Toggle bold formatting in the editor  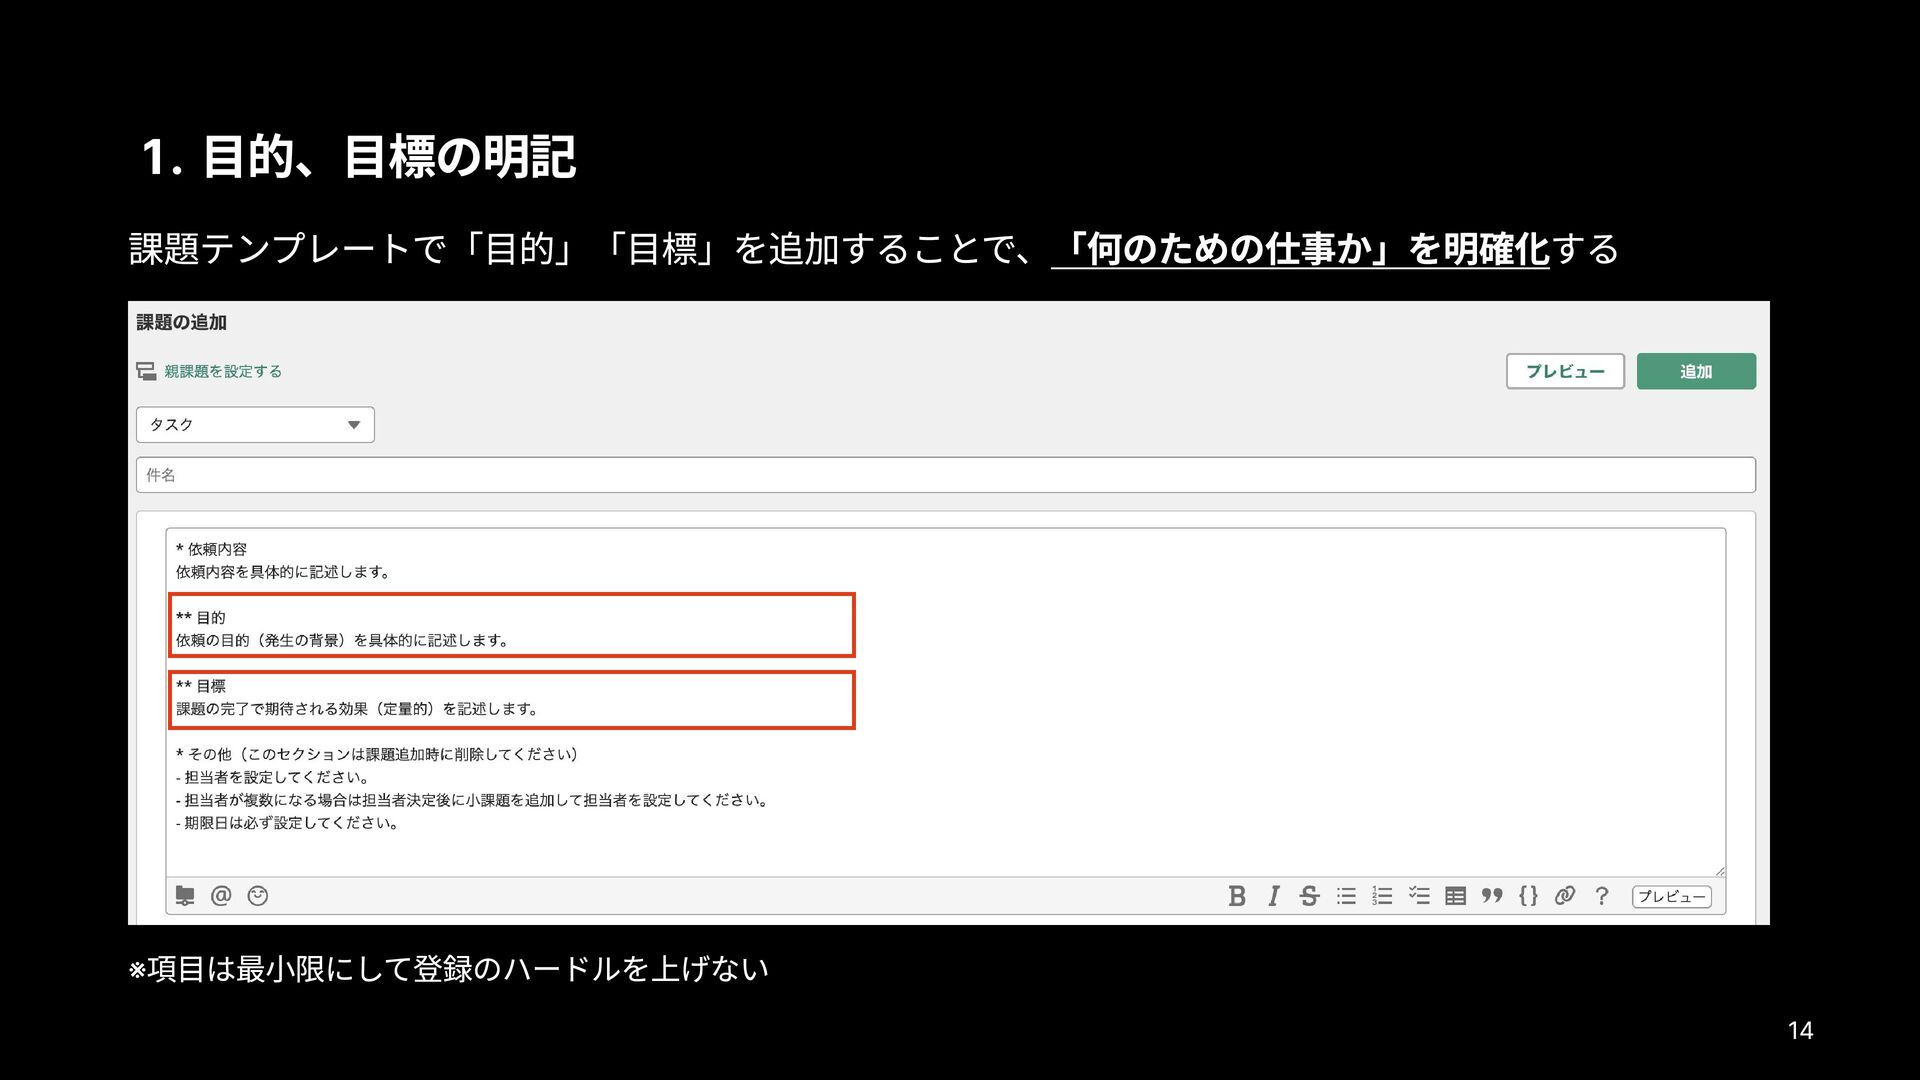(1237, 896)
